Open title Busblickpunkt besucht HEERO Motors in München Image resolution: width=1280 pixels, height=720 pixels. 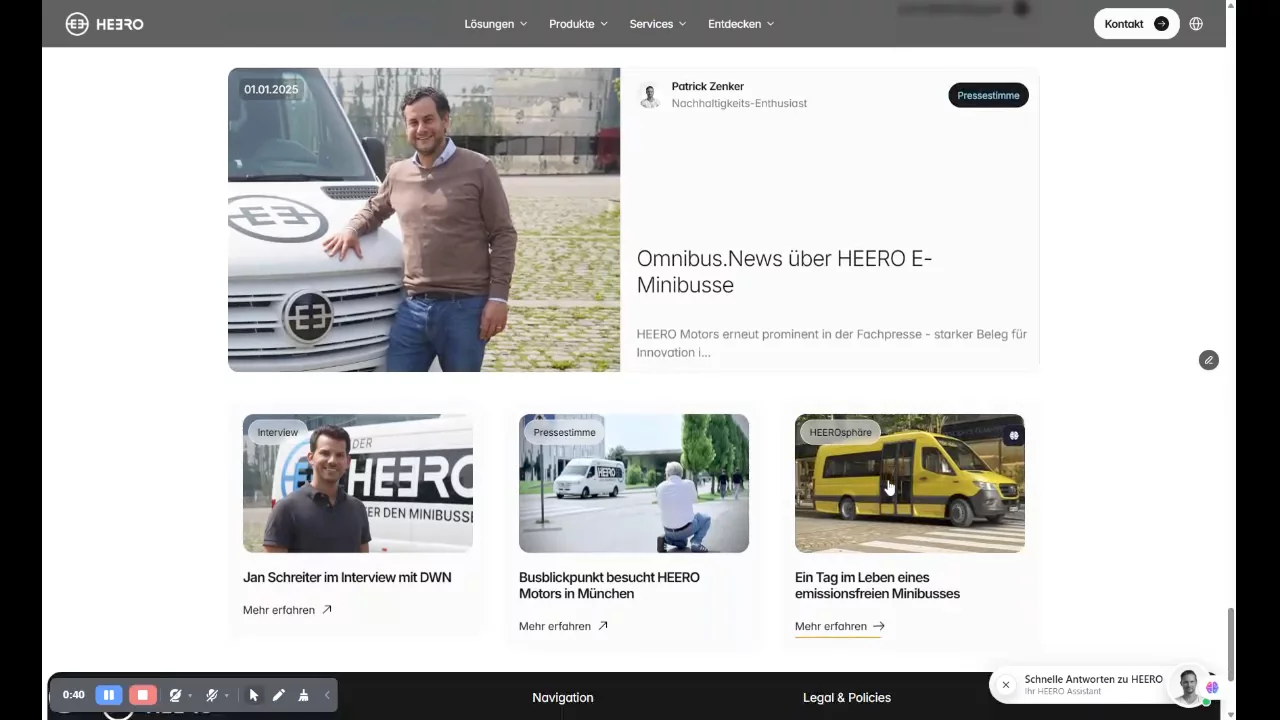pos(609,585)
